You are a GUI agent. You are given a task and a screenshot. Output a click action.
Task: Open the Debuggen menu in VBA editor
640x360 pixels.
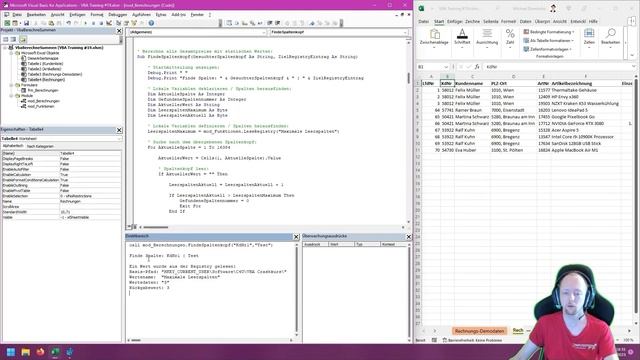[118, 15]
